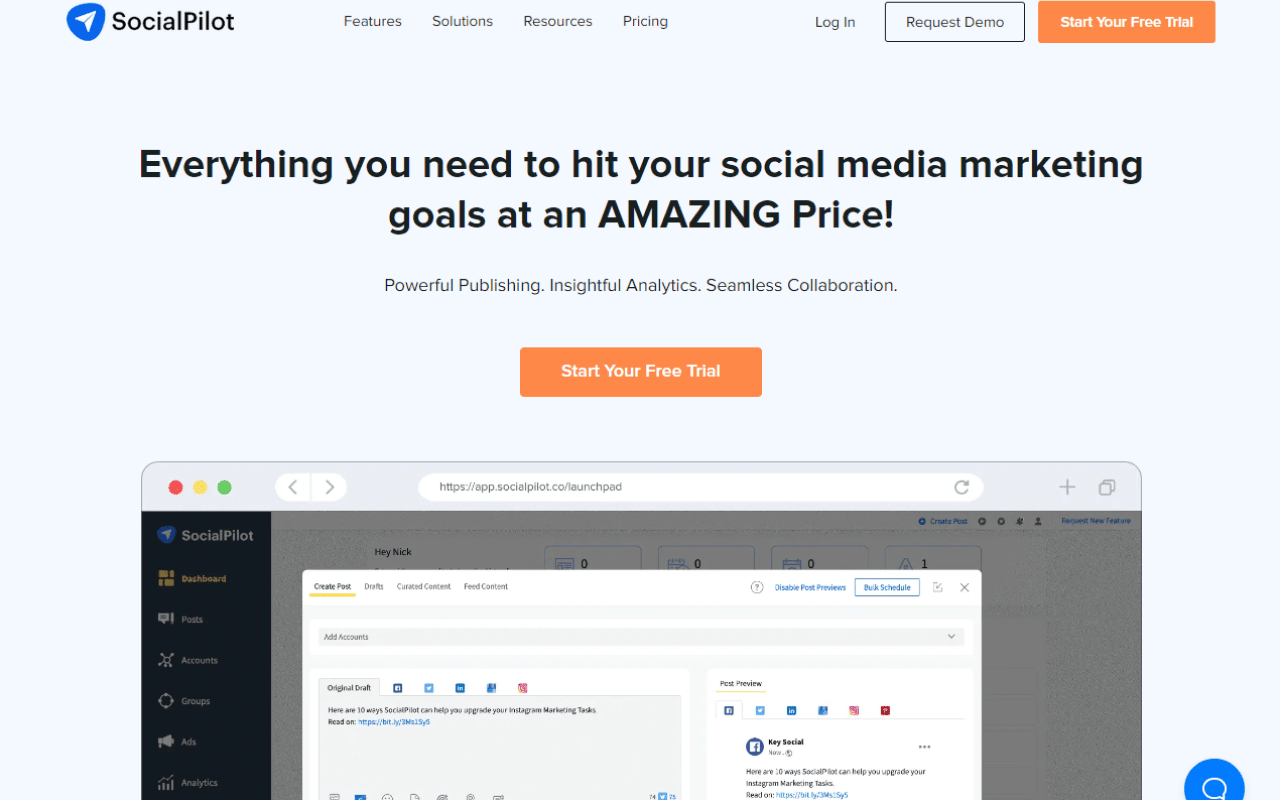This screenshot has height=800, width=1280.
Task: Open Posts in the dark sidebar
Action: coord(181,619)
